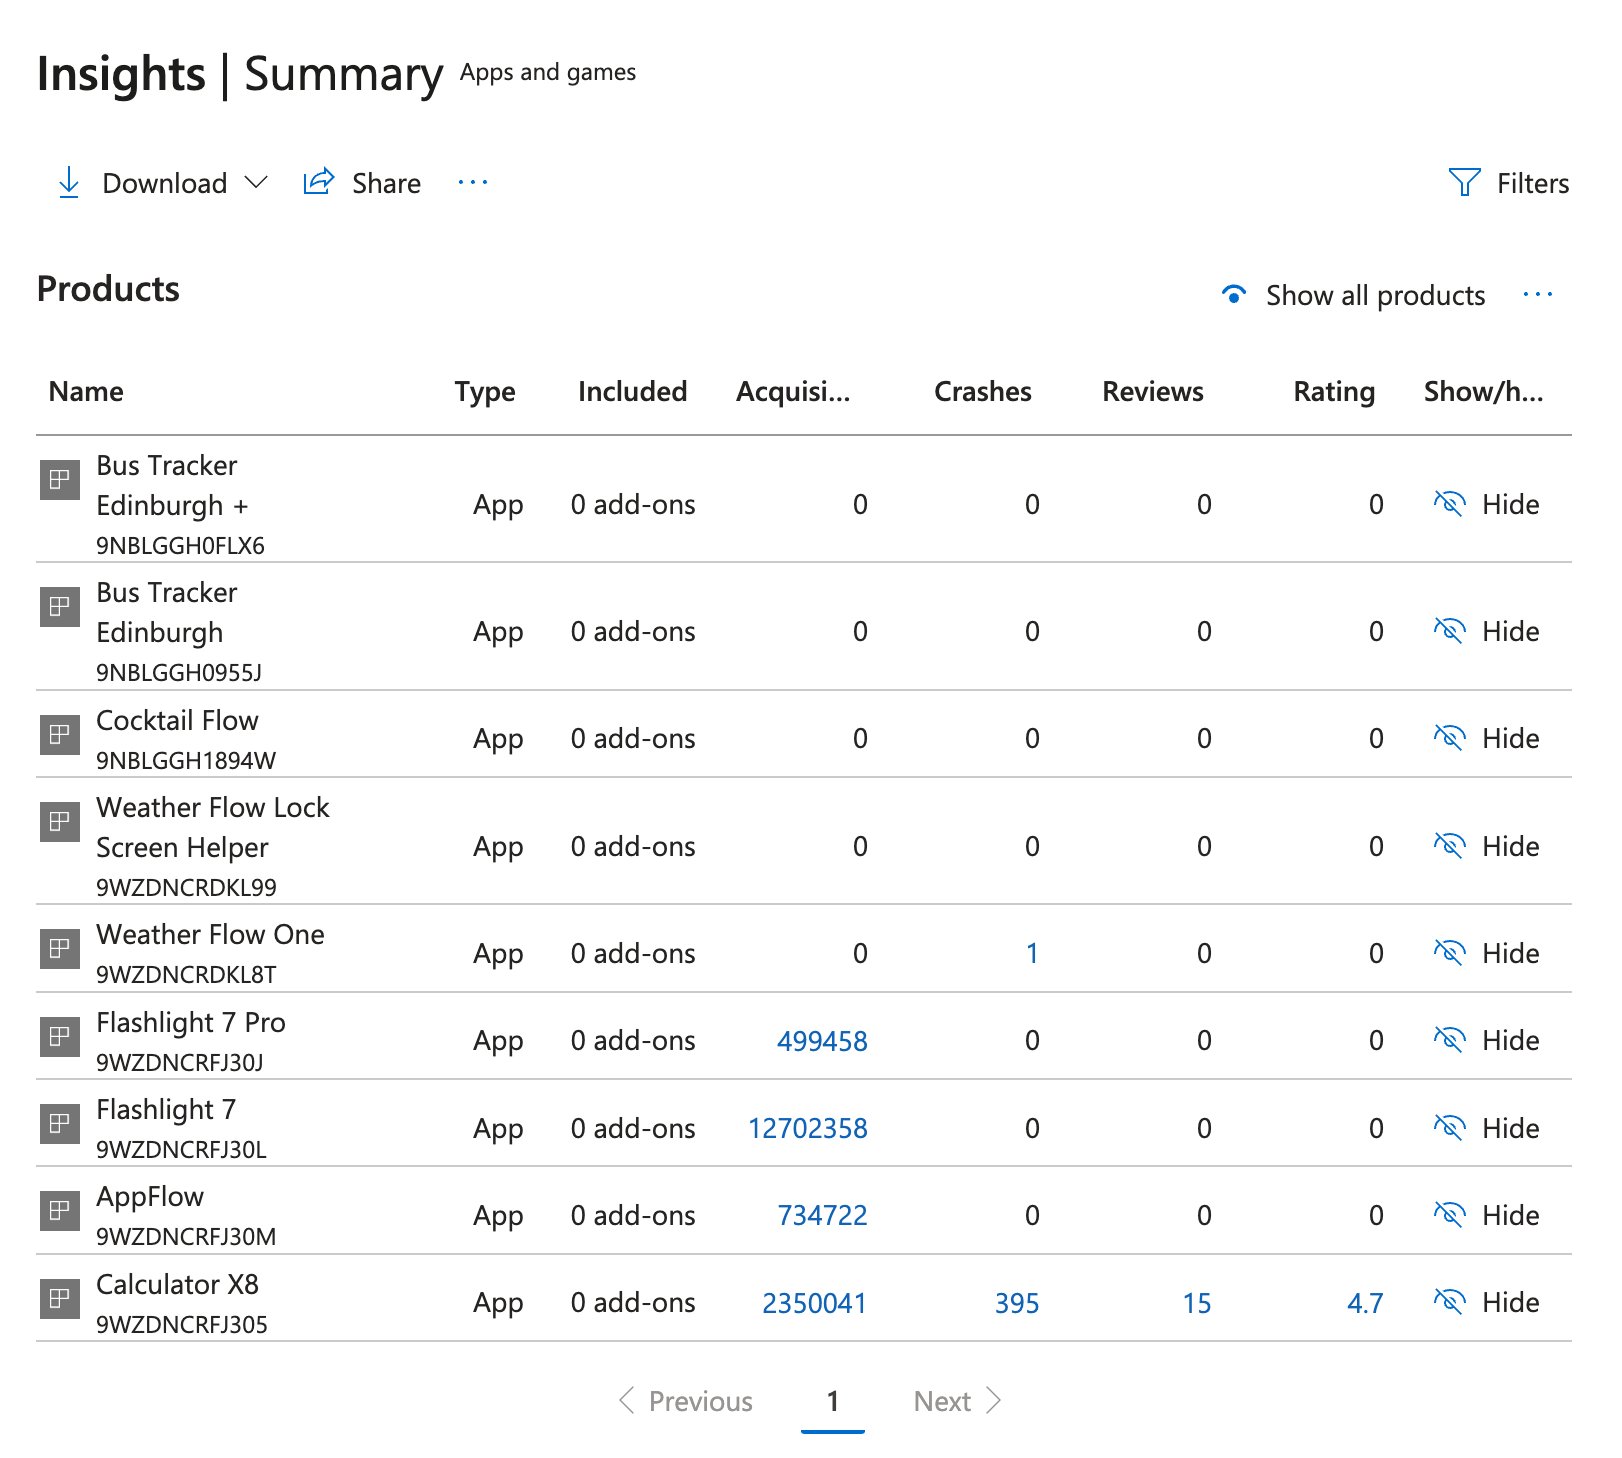Sort by the Crashes column header

(x=983, y=391)
